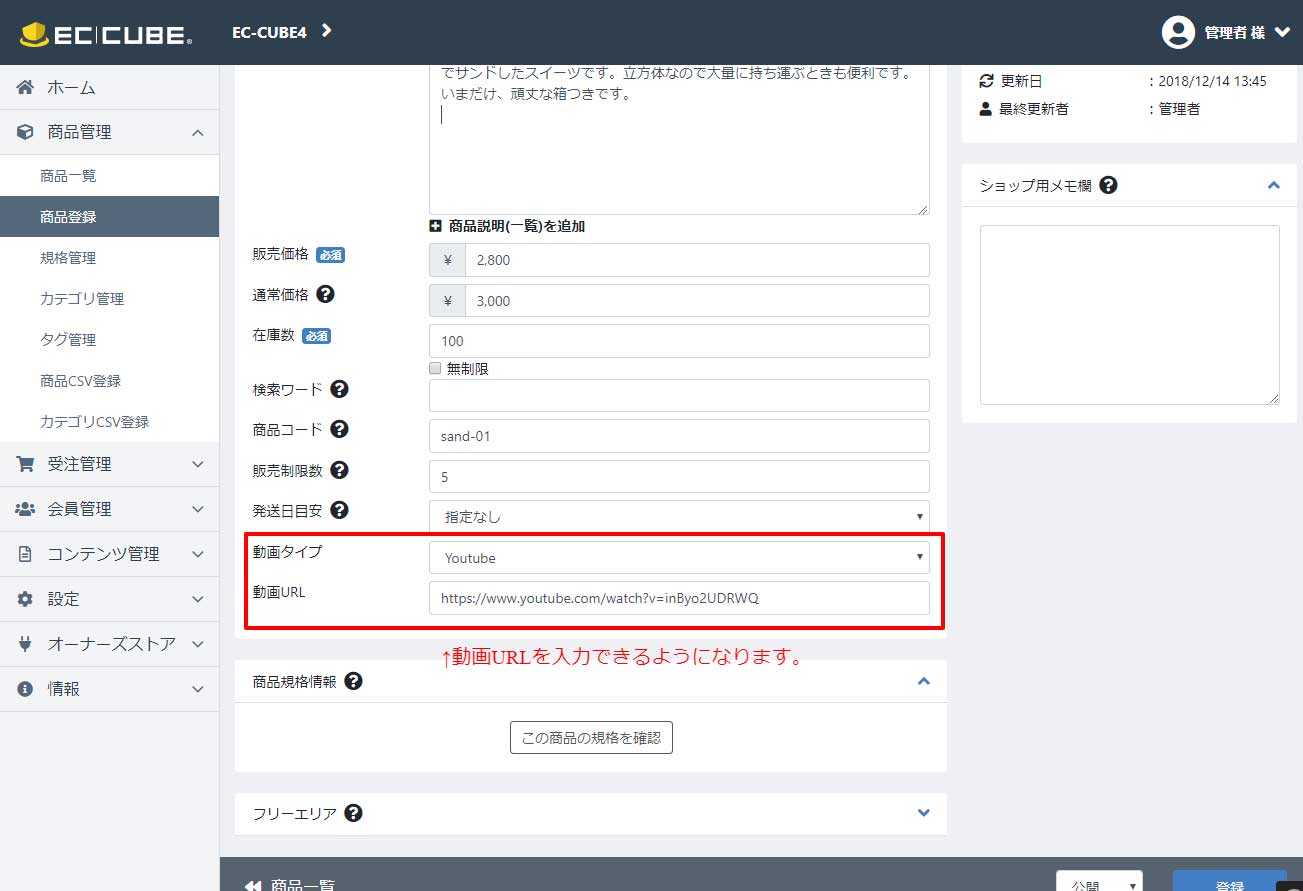Click the 在庫数 input field
This screenshot has height=891, width=1303.
pyautogui.click(x=679, y=341)
